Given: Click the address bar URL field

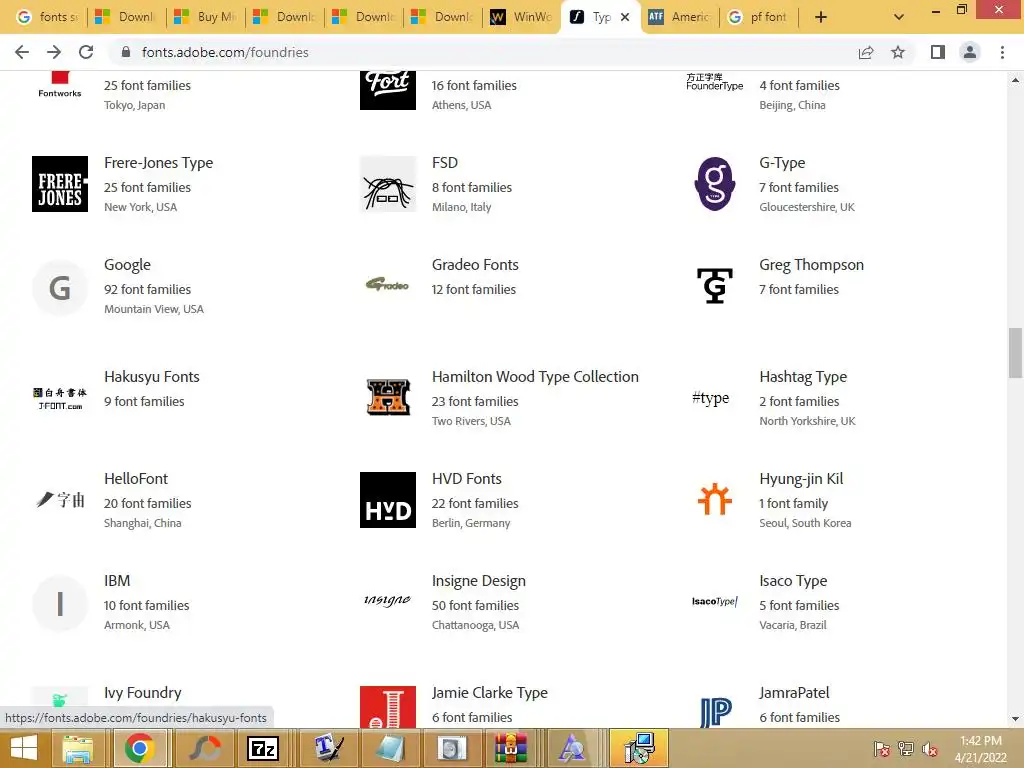Looking at the screenshot, I should (x=483, y=52).
